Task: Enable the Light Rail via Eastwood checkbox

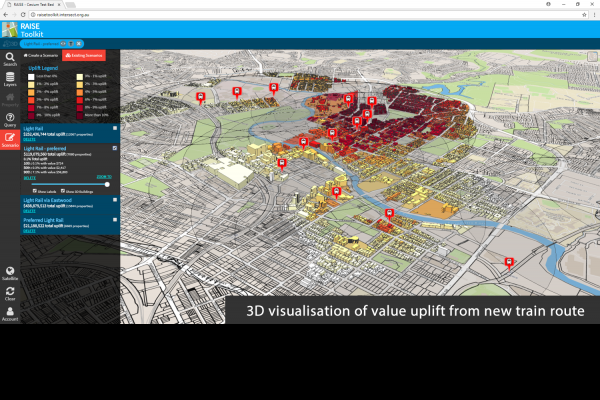Action: click(x=116, y=200)
